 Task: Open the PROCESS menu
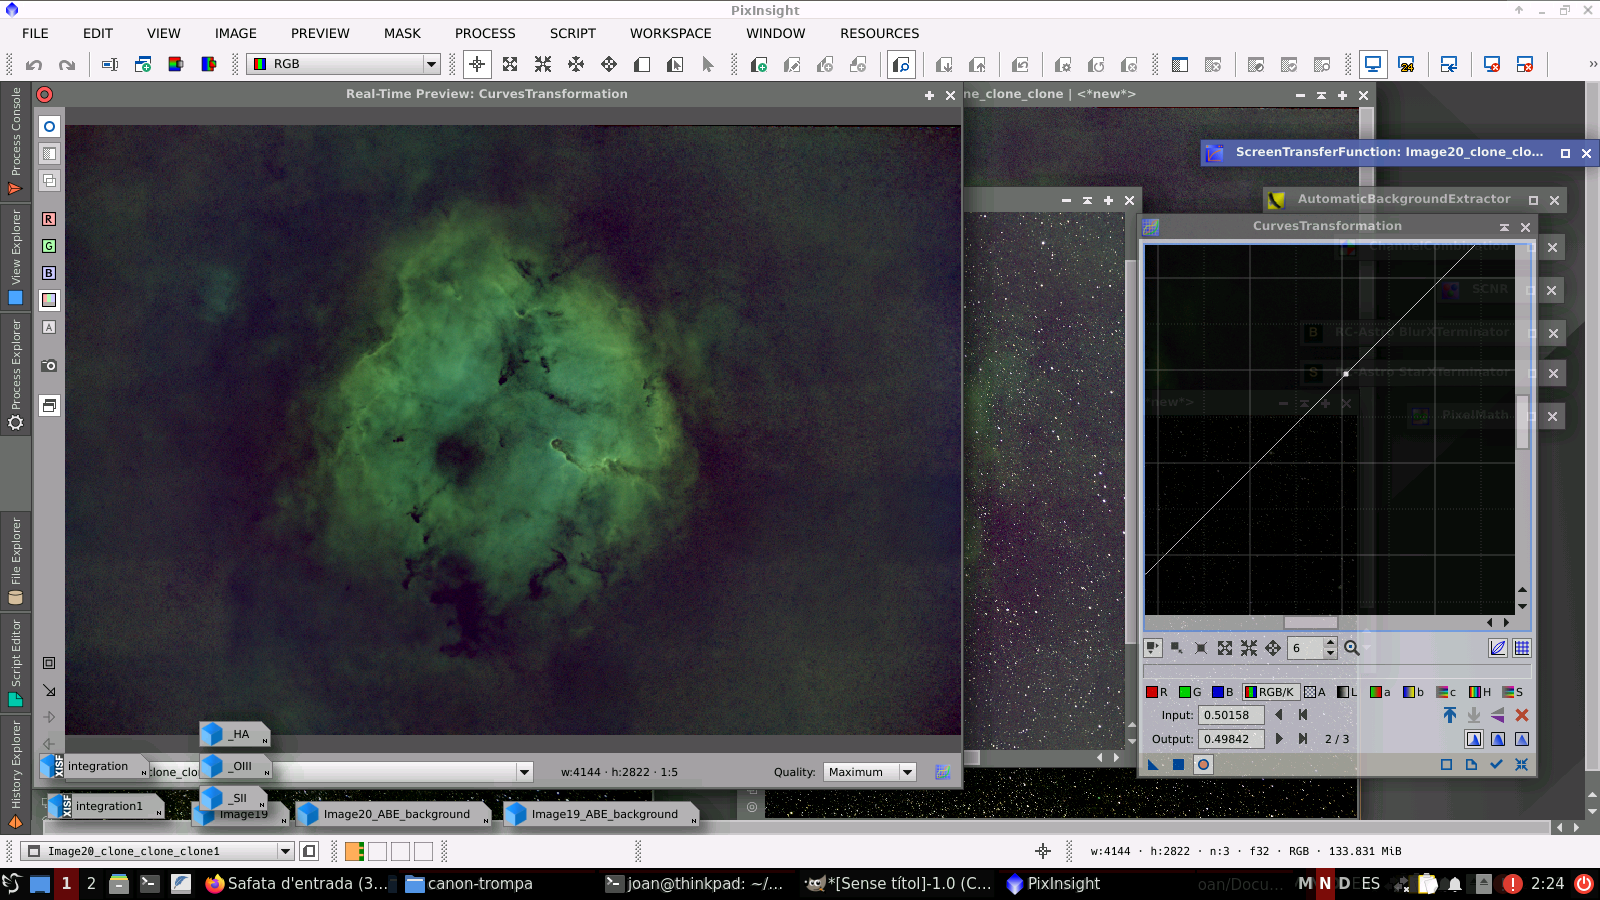tap(485, 33)
